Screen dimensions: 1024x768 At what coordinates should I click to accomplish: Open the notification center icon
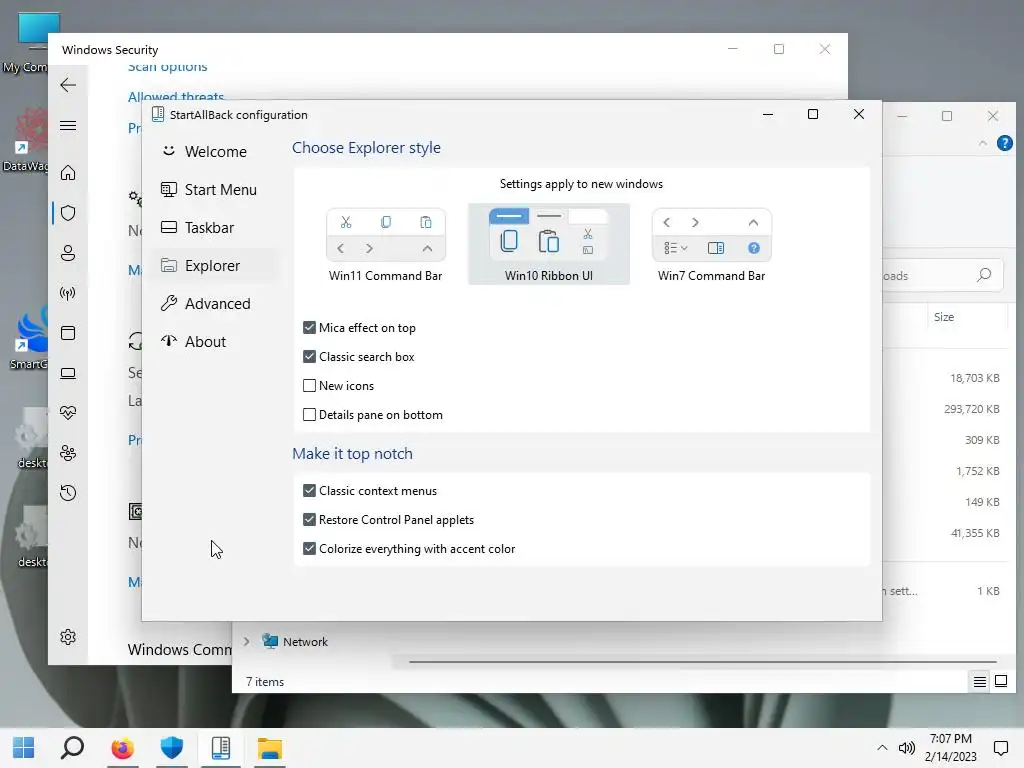click(x=1000, y=748)
